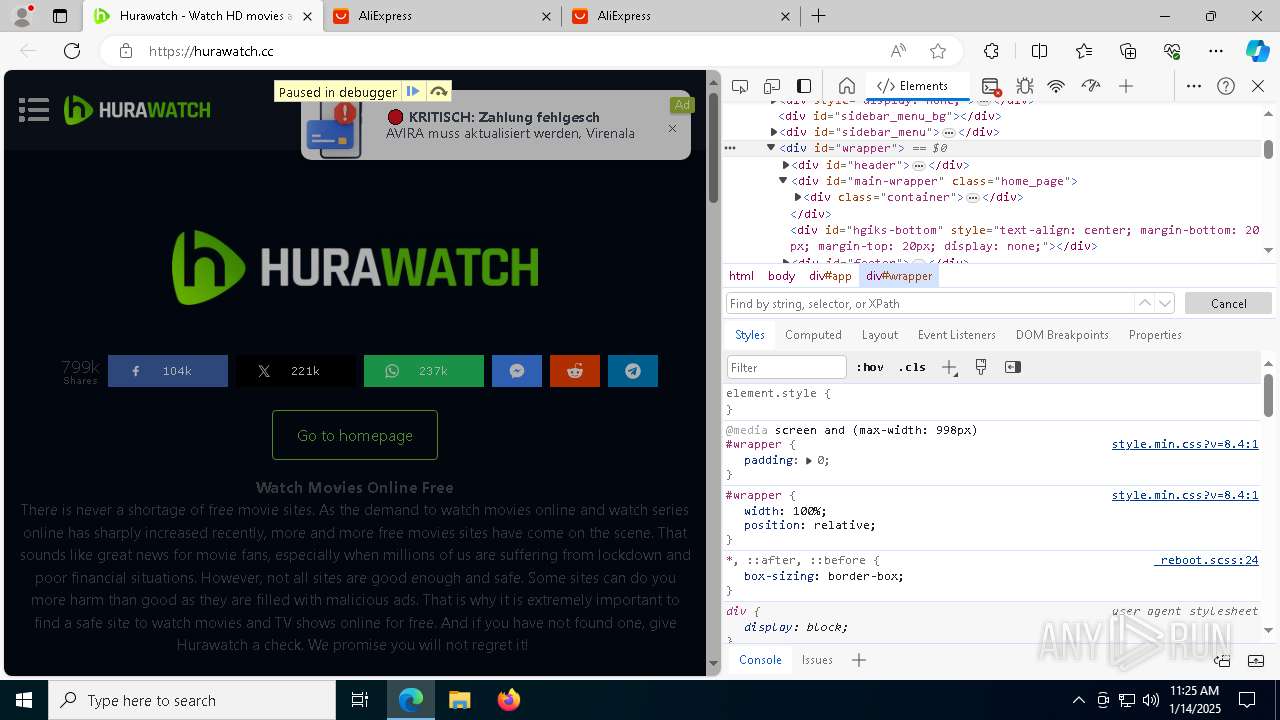Select html in DOM breadcrumb
The height and width of the screenshot is (720, 1280).
(x=741, y=276)
